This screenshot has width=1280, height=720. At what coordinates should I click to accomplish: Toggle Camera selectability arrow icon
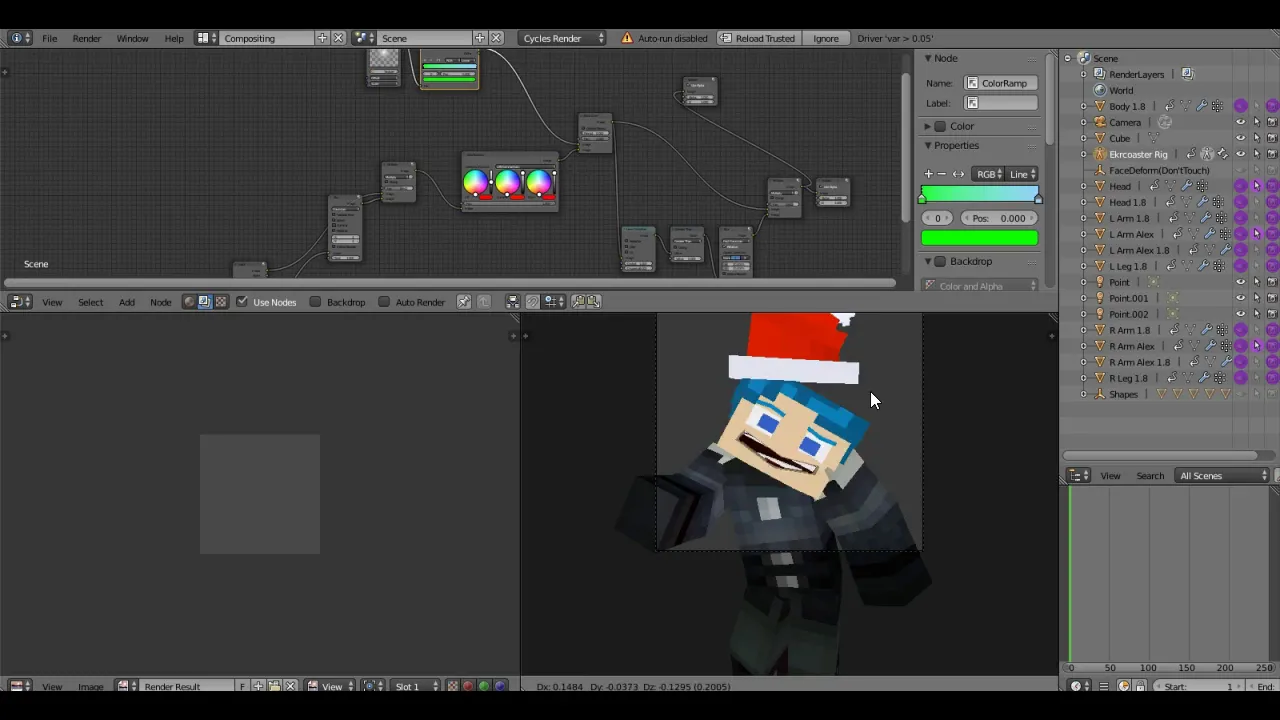pos(1257,122)
